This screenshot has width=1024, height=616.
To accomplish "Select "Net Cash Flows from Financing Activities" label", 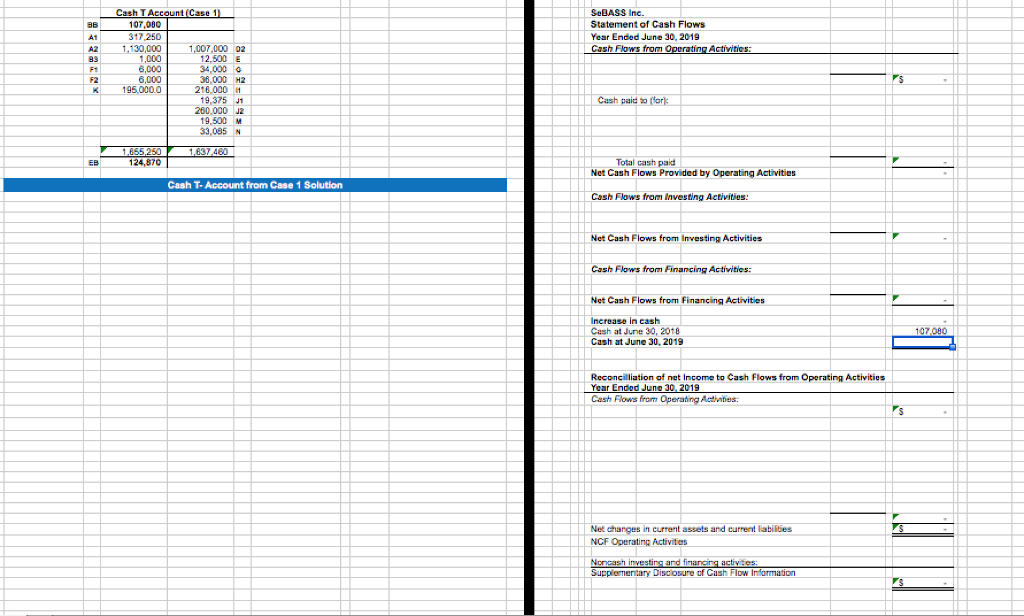I will point(677,300).
